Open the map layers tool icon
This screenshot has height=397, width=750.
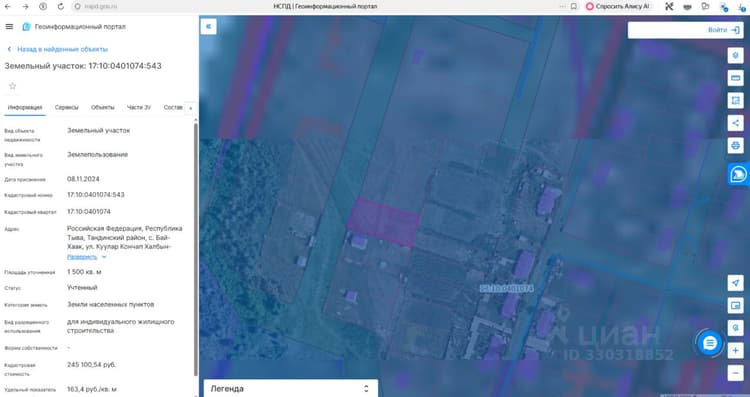coord(736,55)
